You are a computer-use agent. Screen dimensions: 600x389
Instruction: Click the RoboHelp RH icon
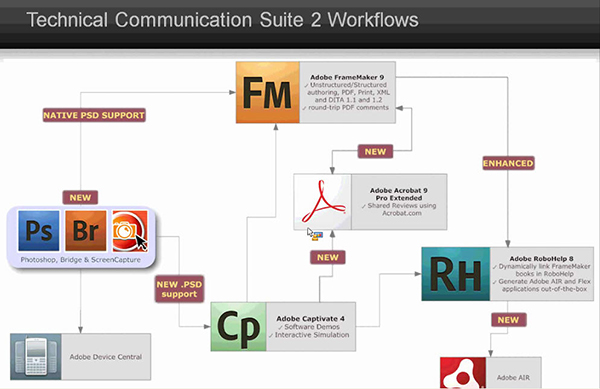pos(456,274)
